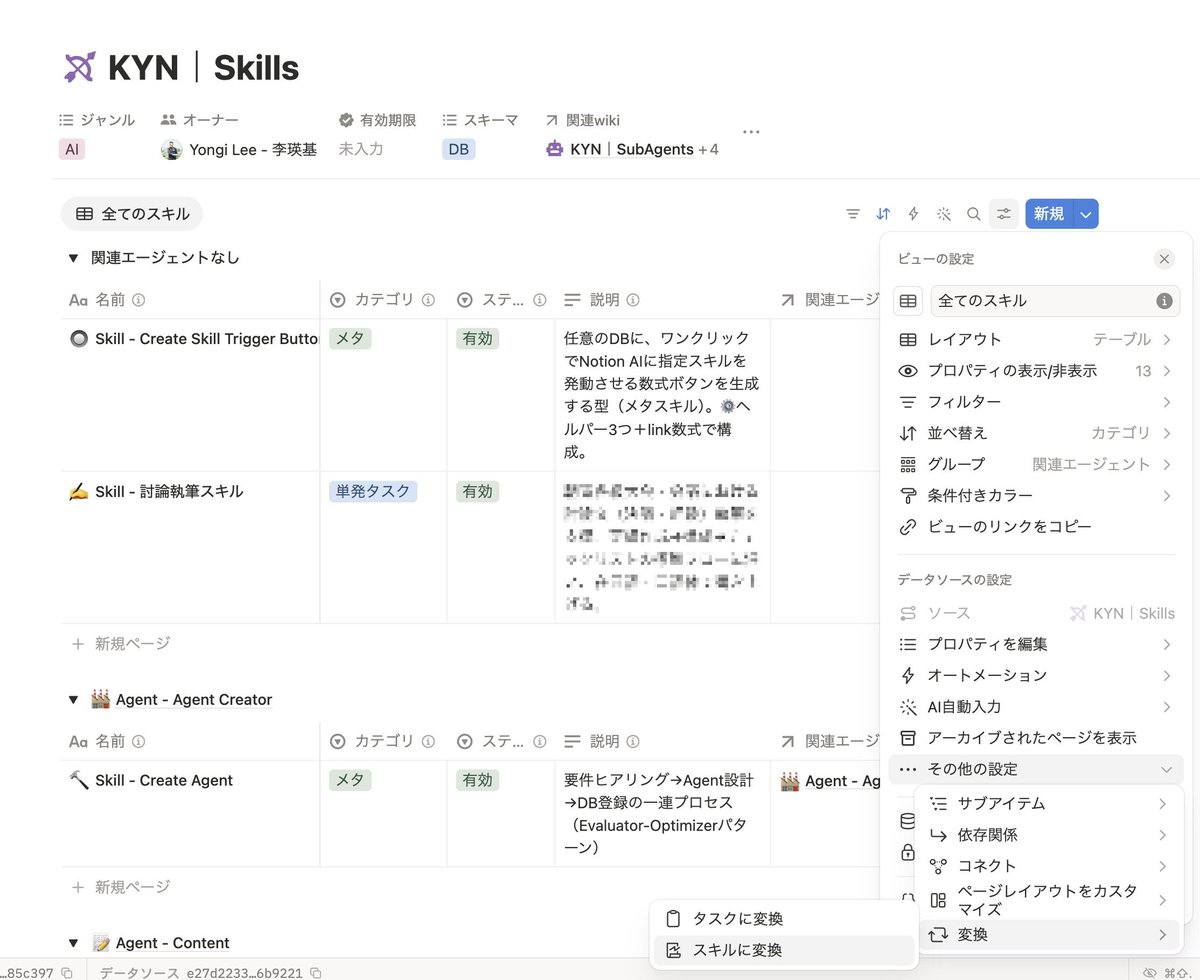The width and height of the screenshot is (1200, 980).
Task: Click the AI ジャンル tag
Action: pos(71,149)
